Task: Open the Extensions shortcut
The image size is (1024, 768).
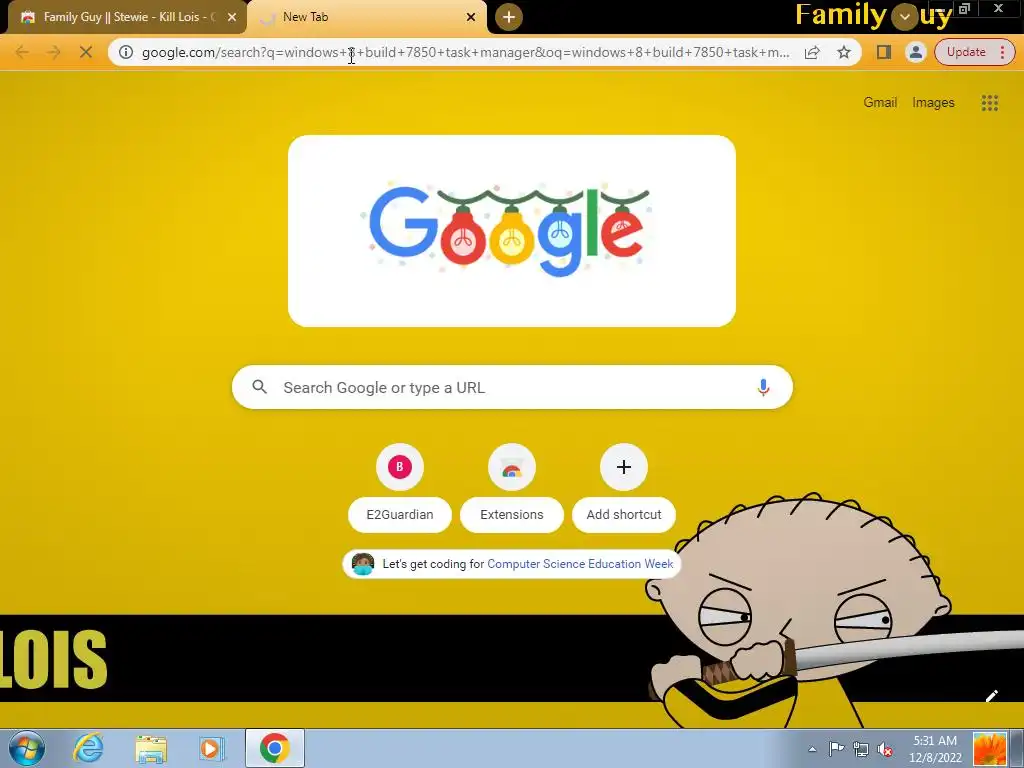Action: point(512,488)
